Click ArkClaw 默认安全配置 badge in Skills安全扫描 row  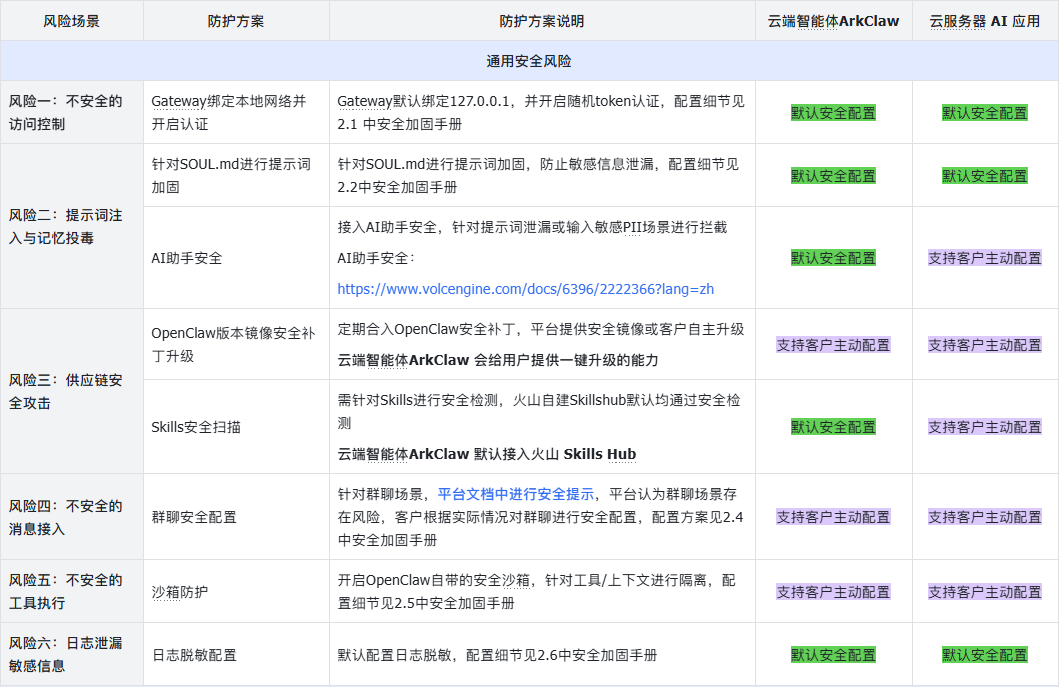coord(834,427)
